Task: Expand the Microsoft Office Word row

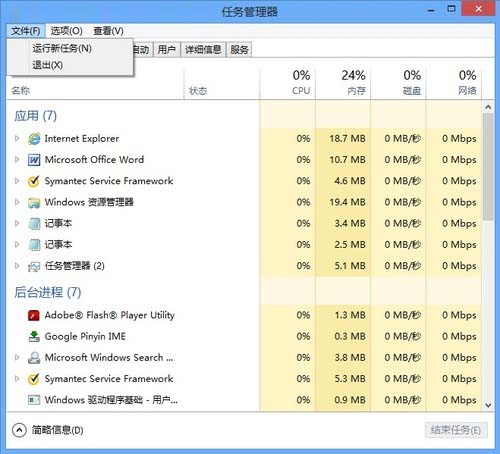Action: click(x=17, y=160)
